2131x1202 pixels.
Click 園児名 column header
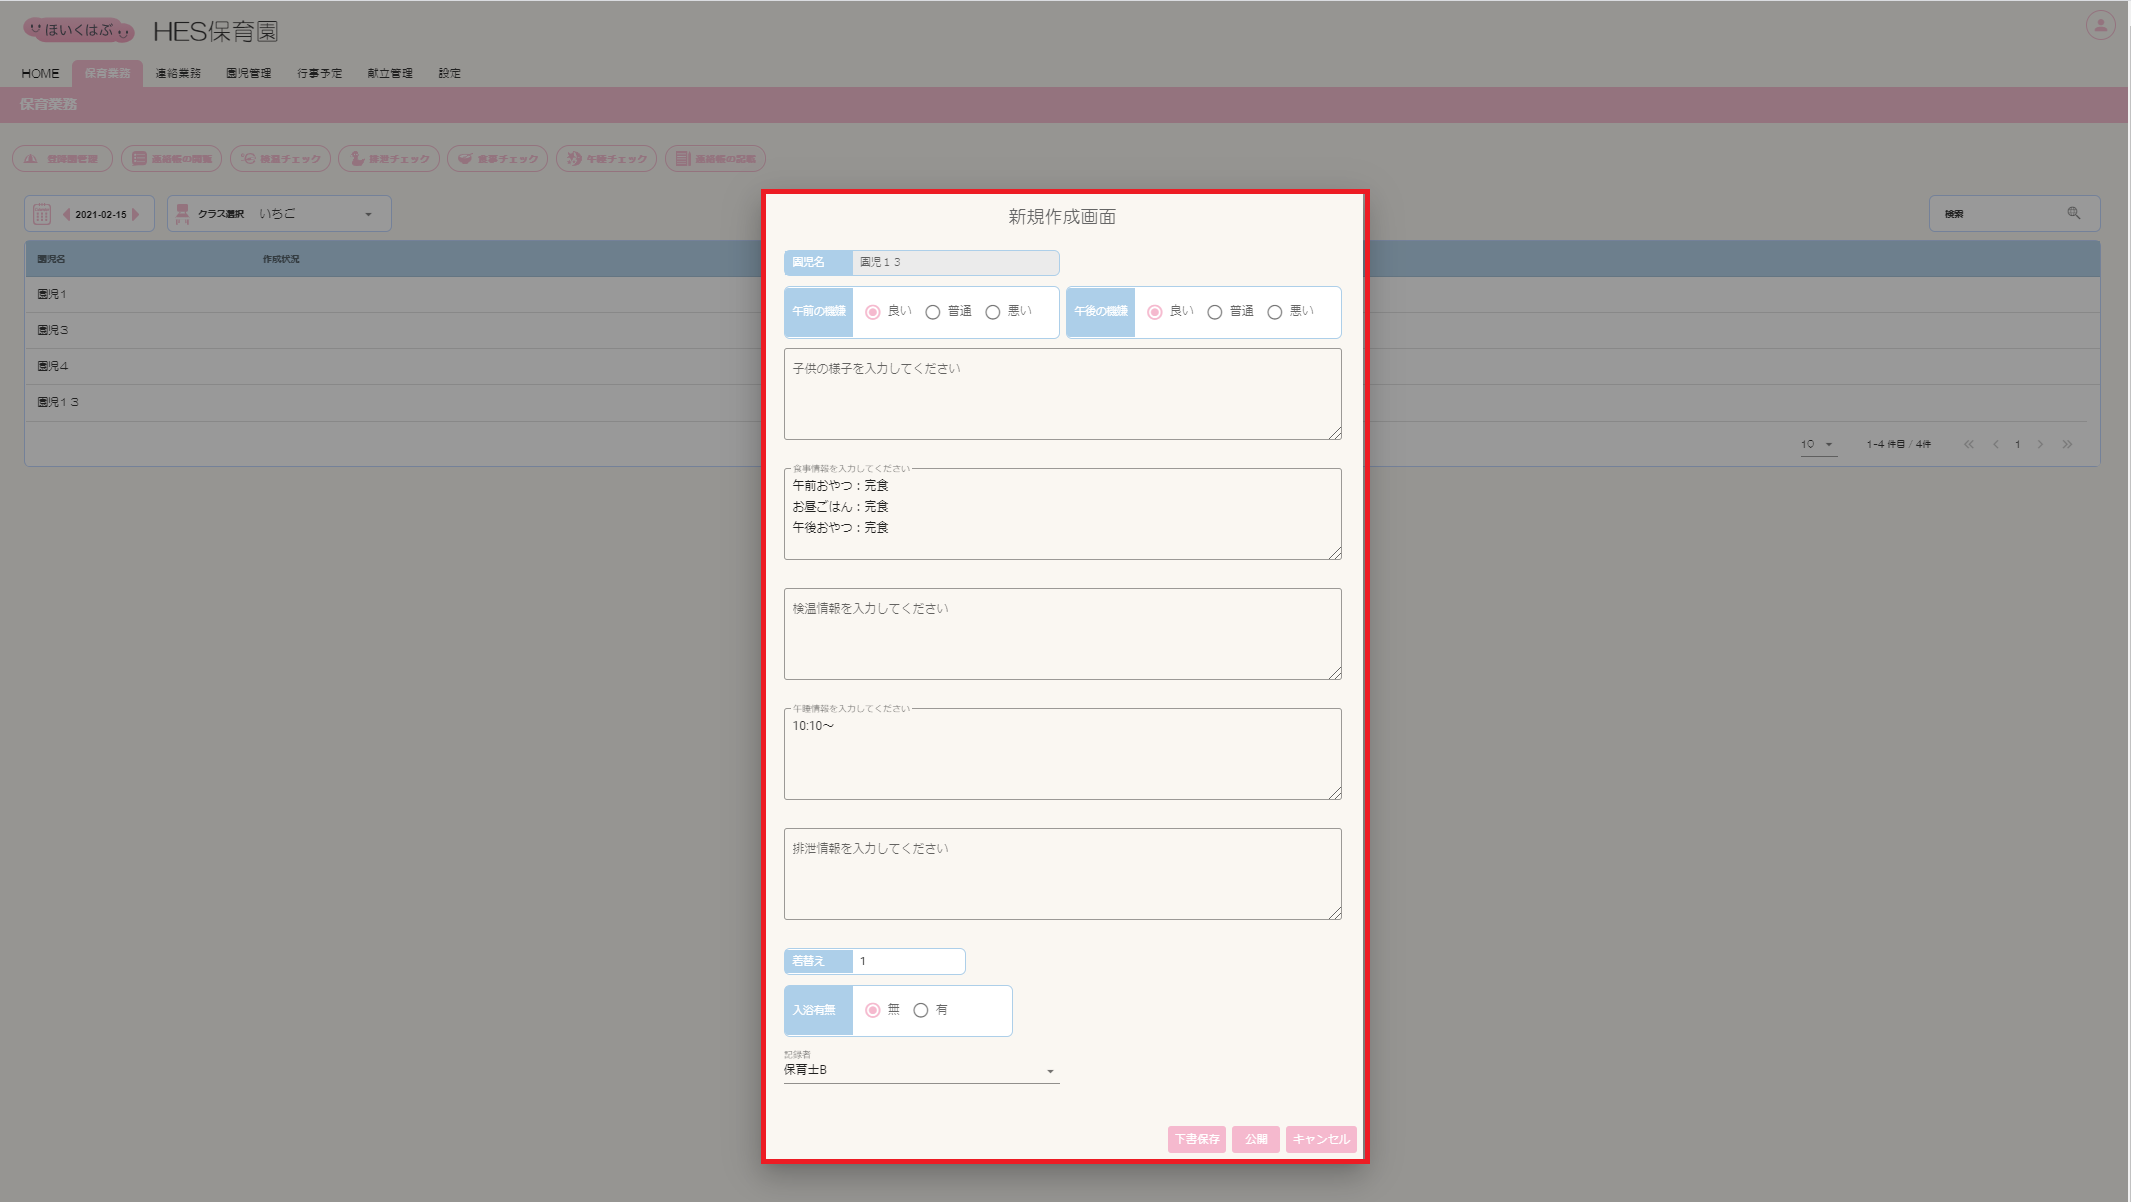pos(51,259)
